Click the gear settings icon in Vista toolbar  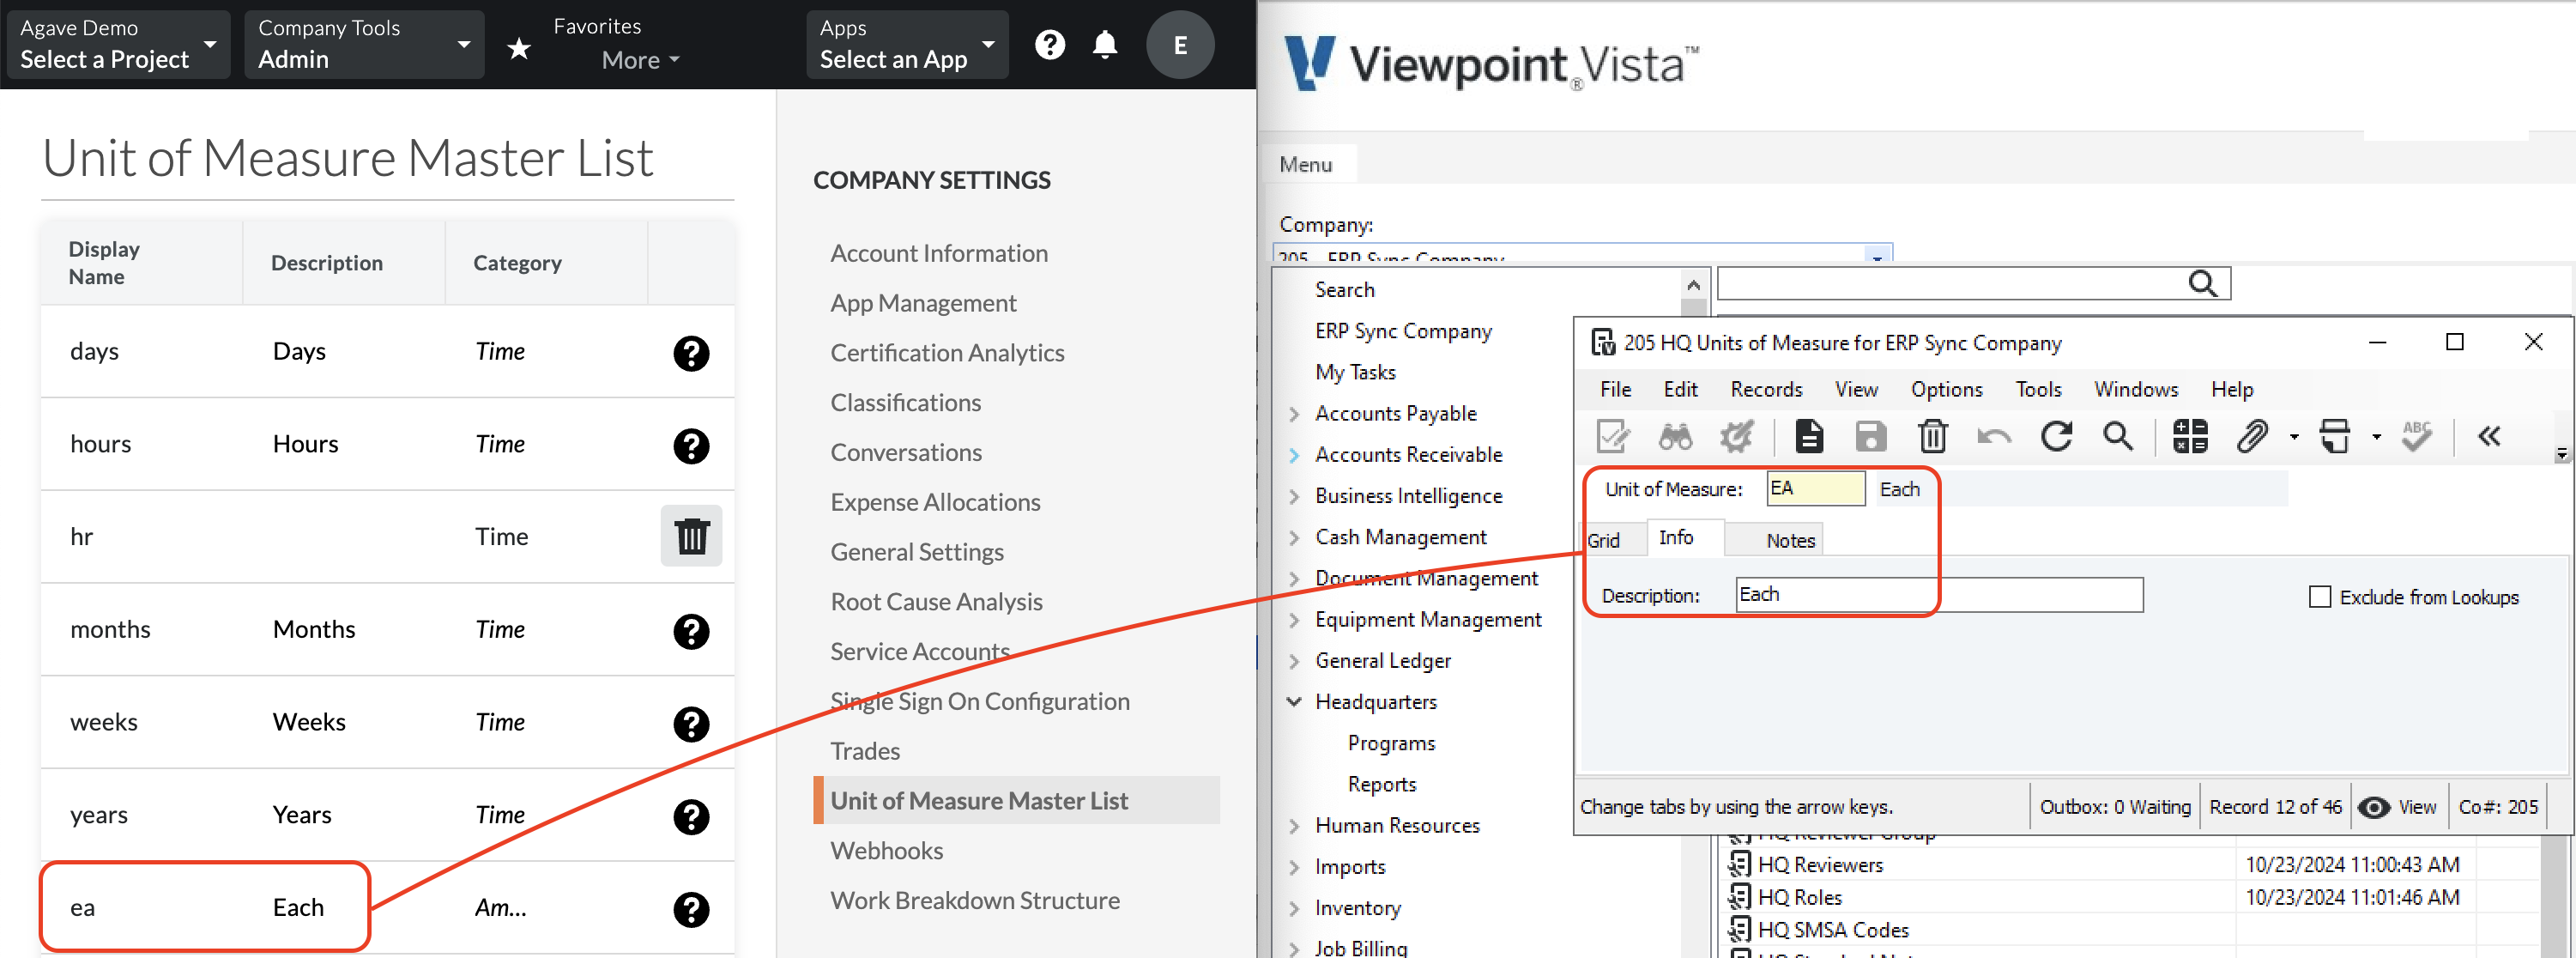pos(1736,437)
